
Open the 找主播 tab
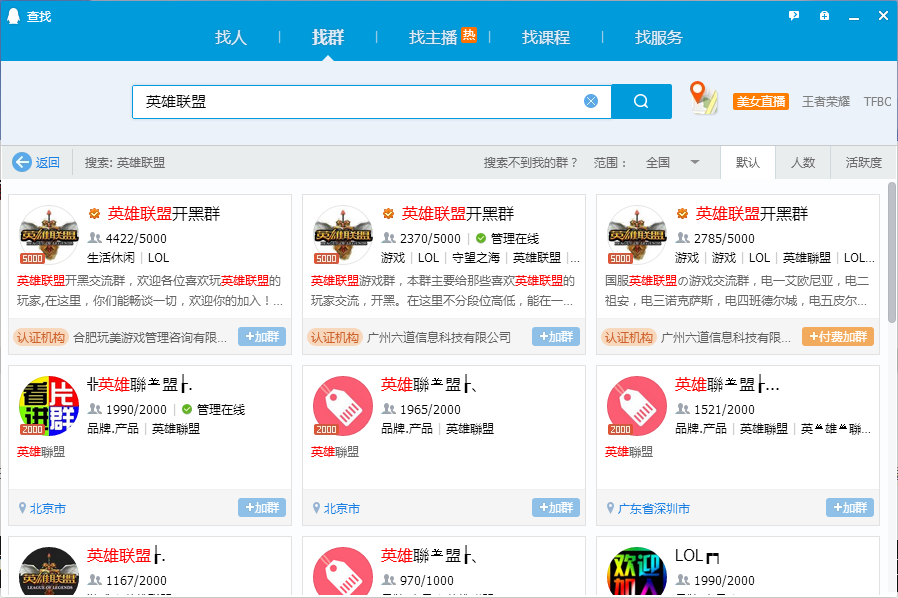pyautogui.click(x=432, y=37)
